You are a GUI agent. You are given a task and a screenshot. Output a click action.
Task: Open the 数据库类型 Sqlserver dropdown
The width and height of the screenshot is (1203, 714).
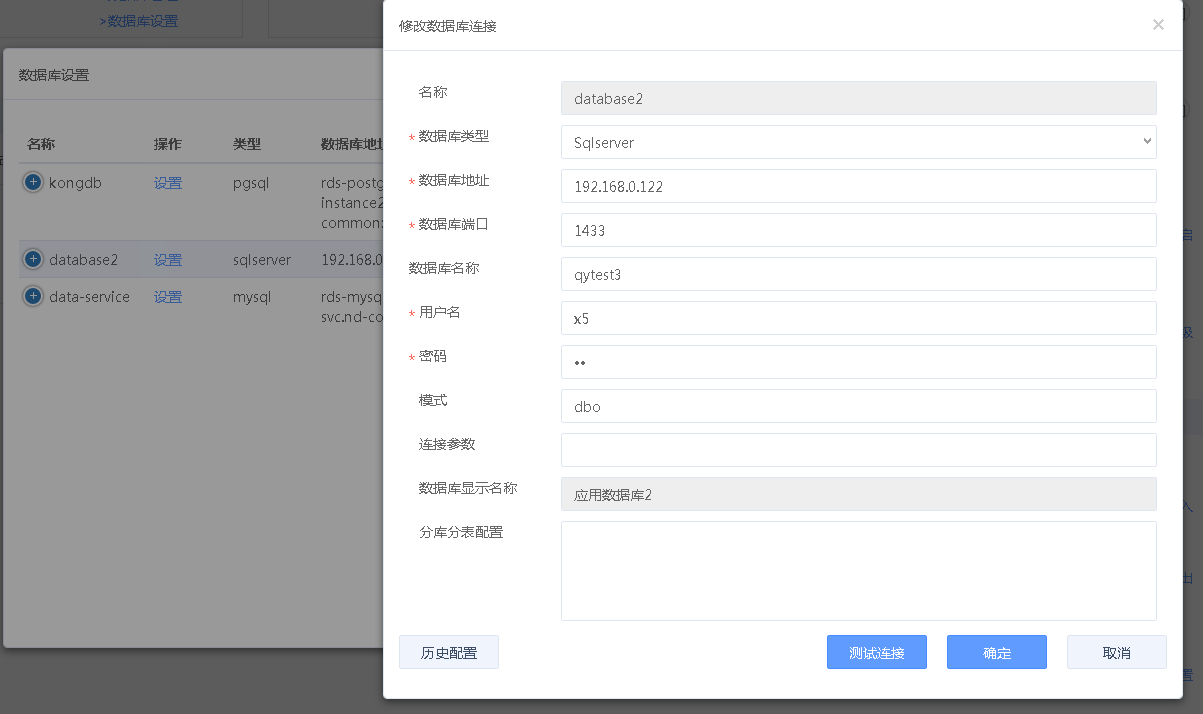pos(858,142)
